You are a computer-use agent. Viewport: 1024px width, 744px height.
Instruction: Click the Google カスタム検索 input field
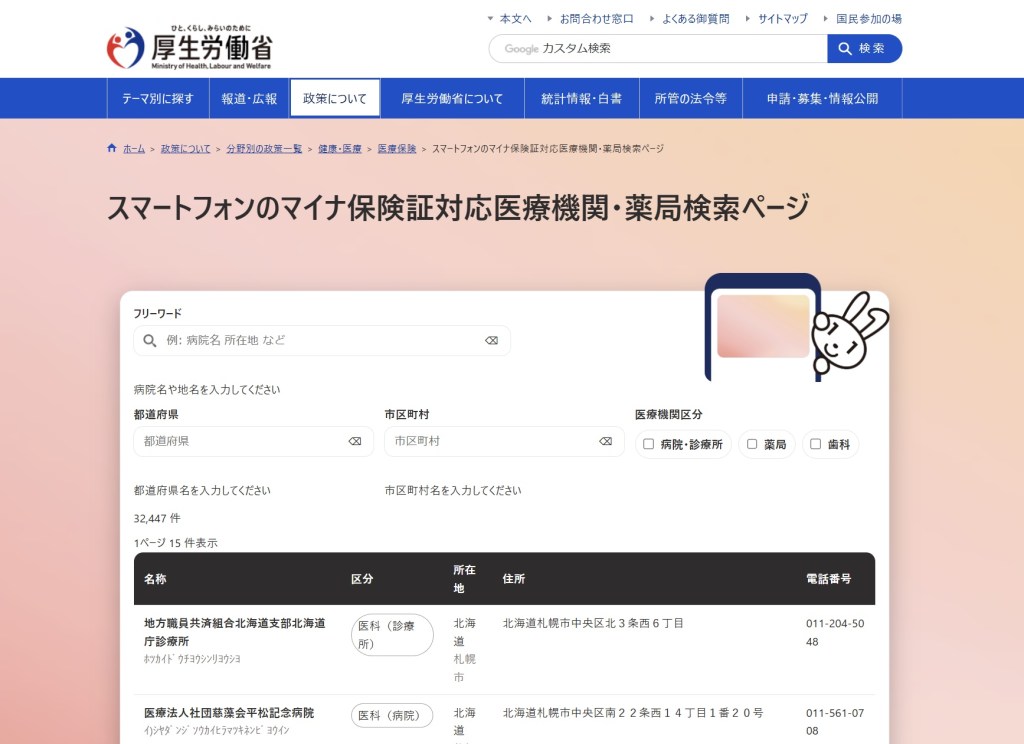(x=680, y=49)
